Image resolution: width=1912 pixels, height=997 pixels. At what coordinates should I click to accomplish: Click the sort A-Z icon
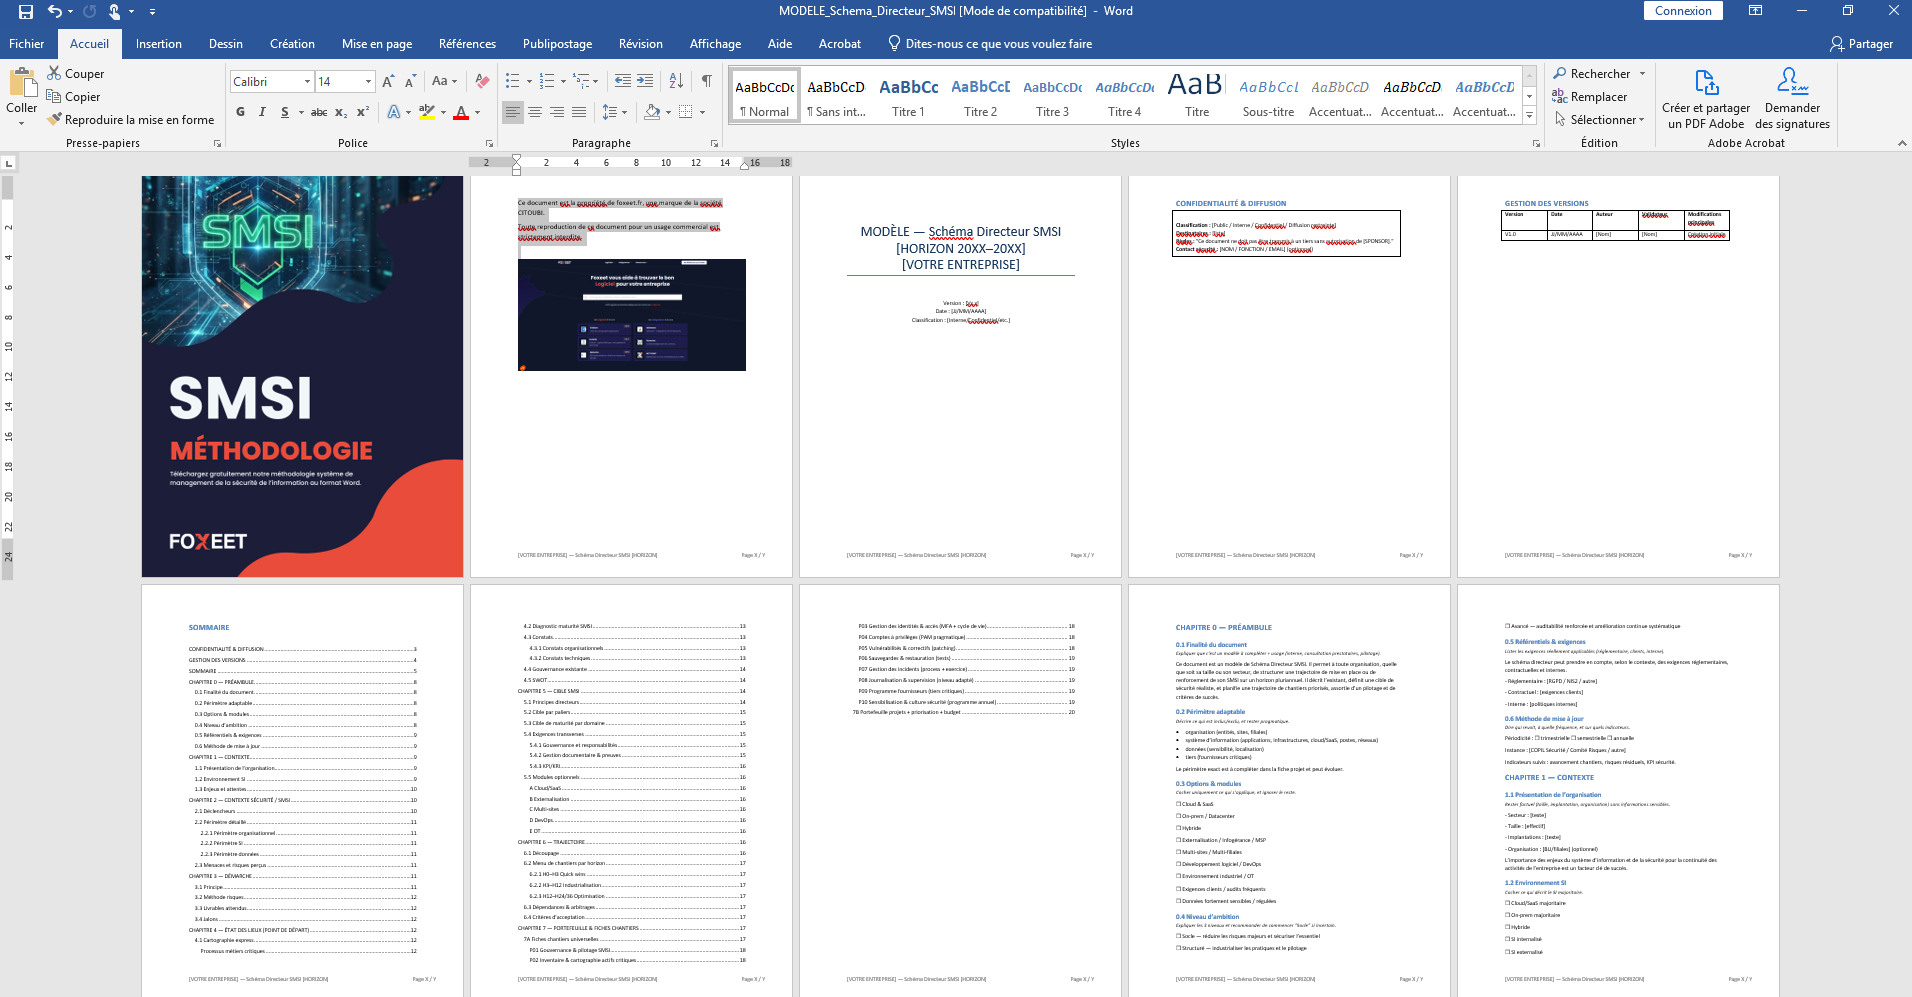[676, 81]
